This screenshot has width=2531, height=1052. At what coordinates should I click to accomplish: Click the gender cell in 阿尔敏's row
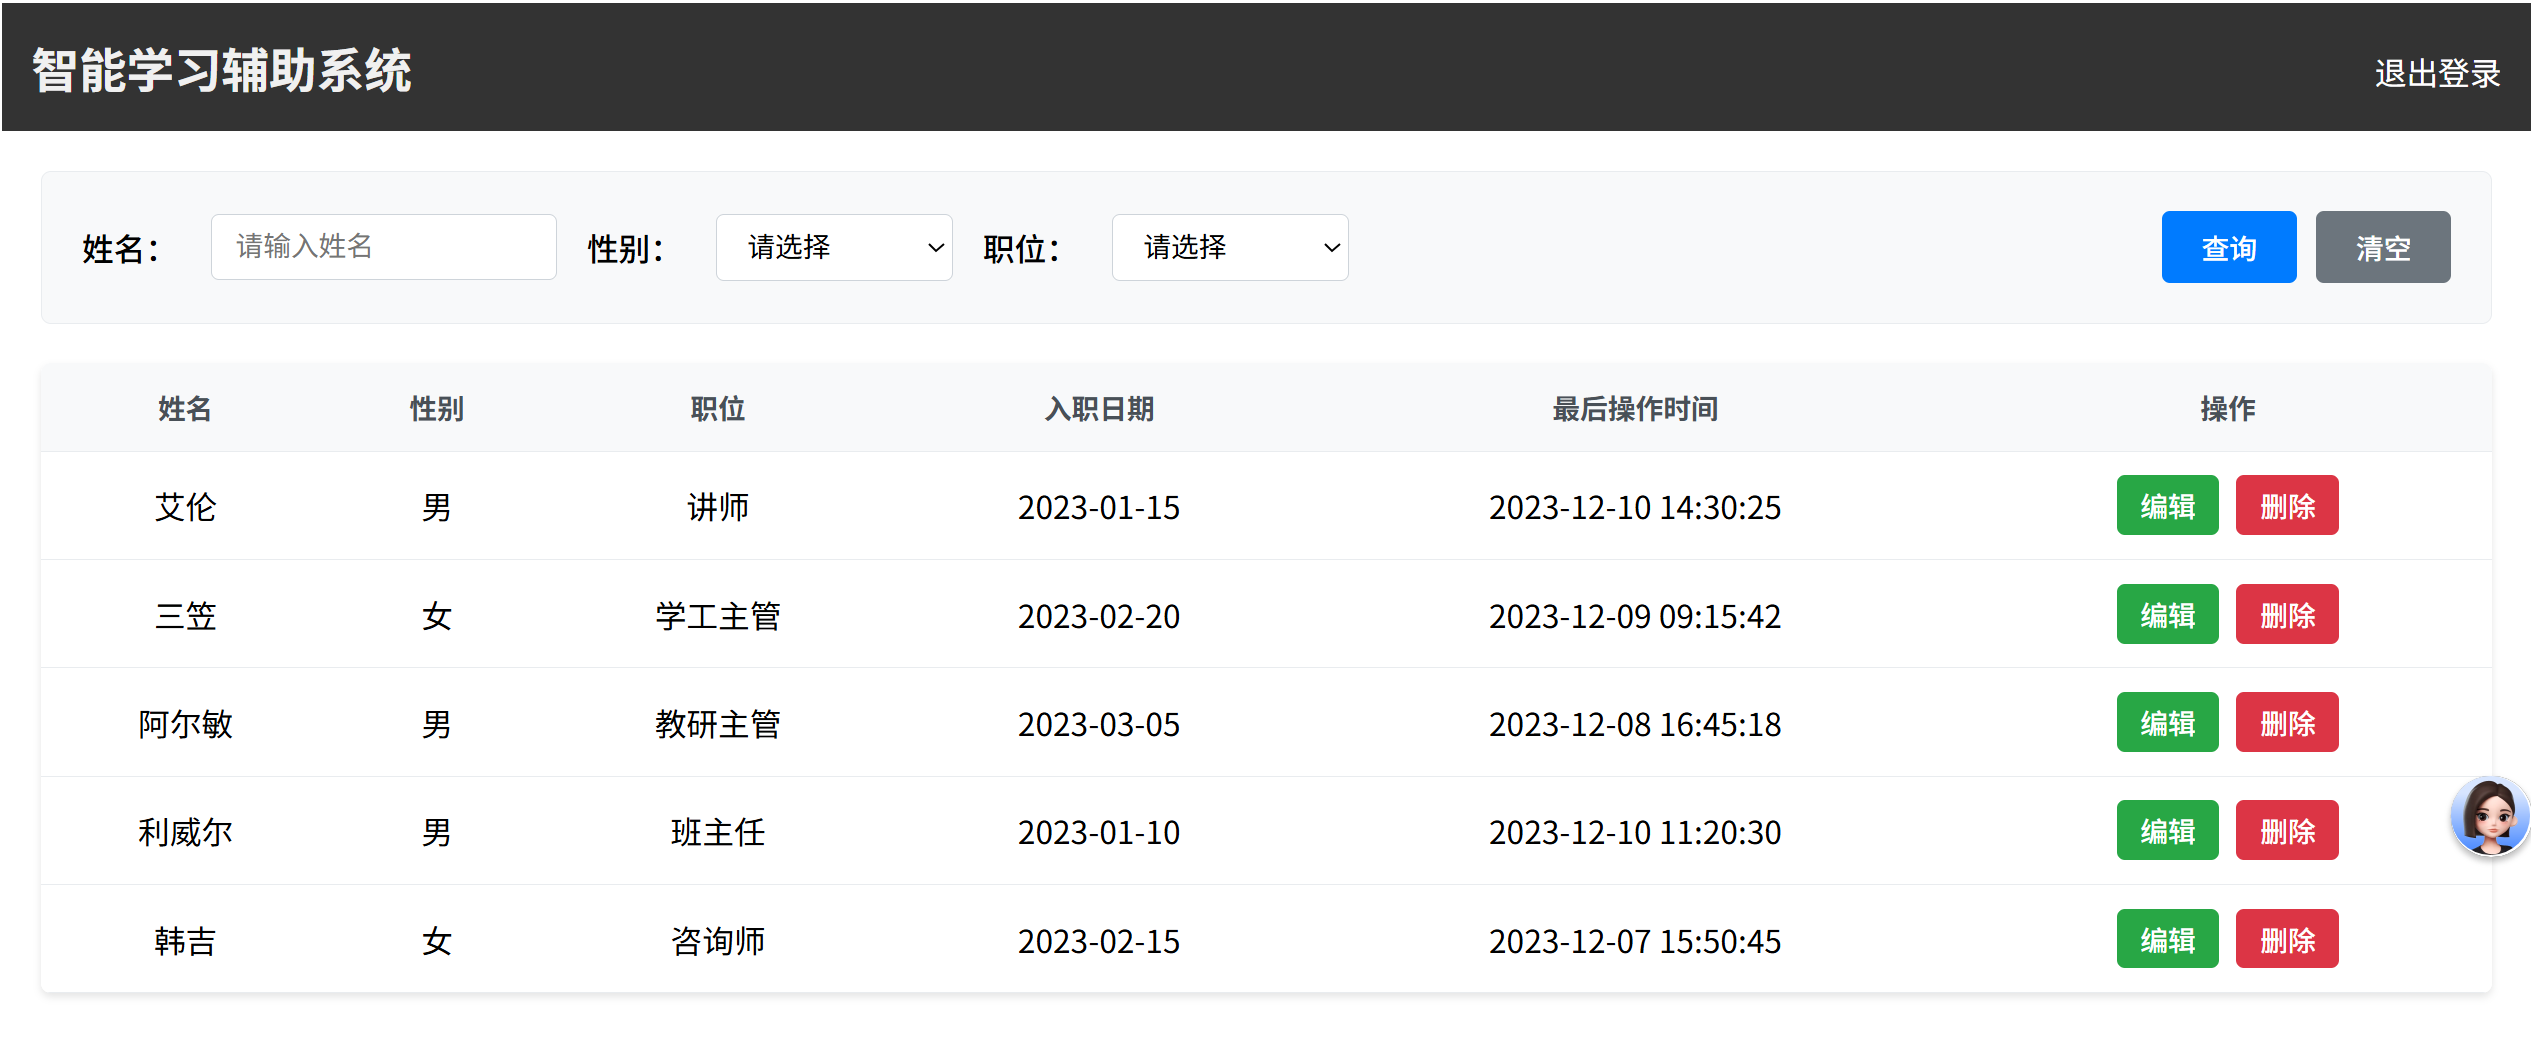click(437, 724)
